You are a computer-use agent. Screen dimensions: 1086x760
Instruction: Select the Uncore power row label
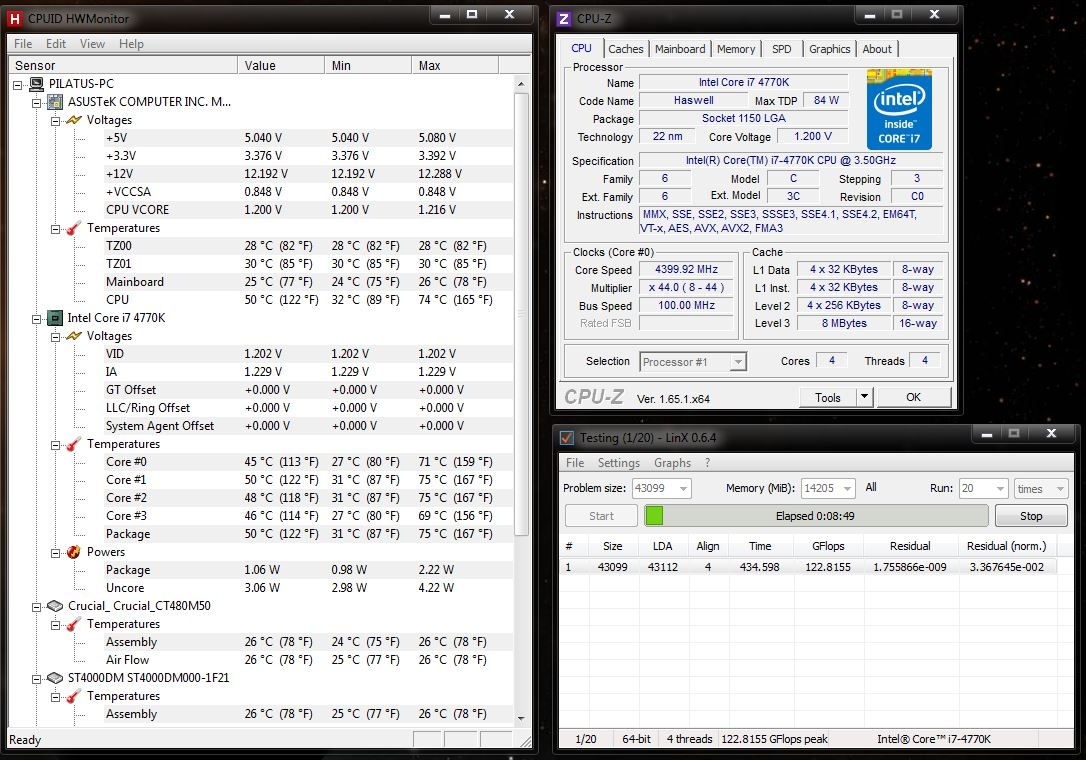[x=125, y=588]
